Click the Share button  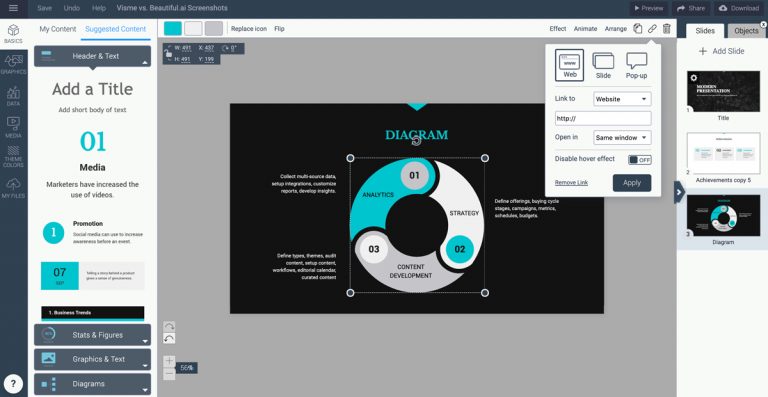tap(691, 8)
